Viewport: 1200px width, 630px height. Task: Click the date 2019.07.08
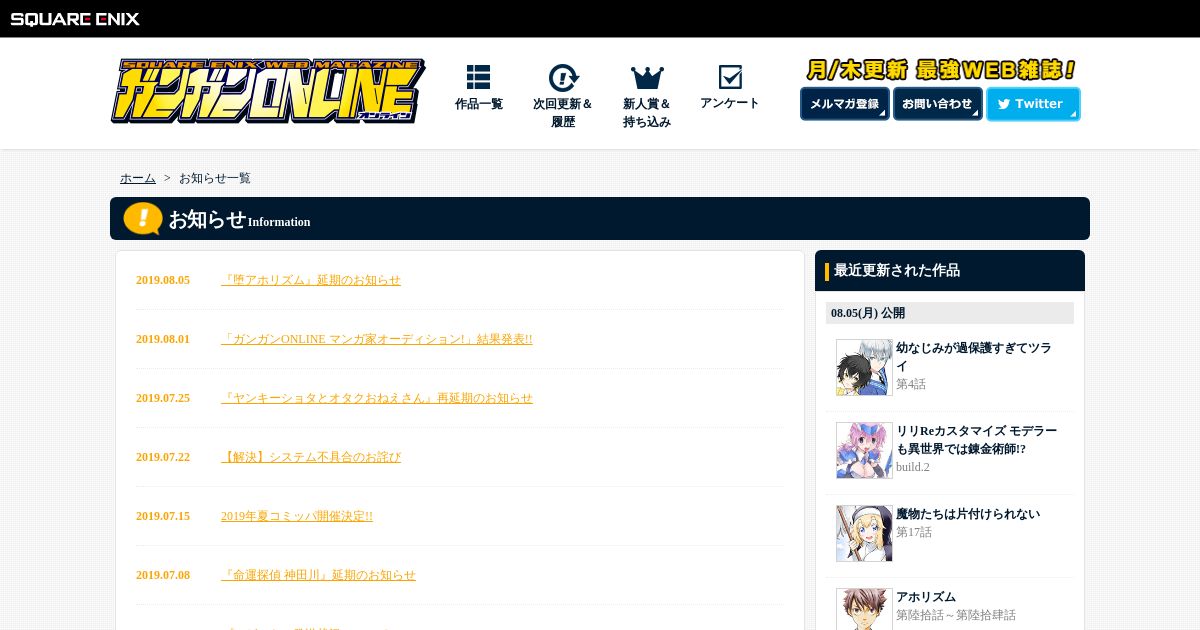pos(163,575)
